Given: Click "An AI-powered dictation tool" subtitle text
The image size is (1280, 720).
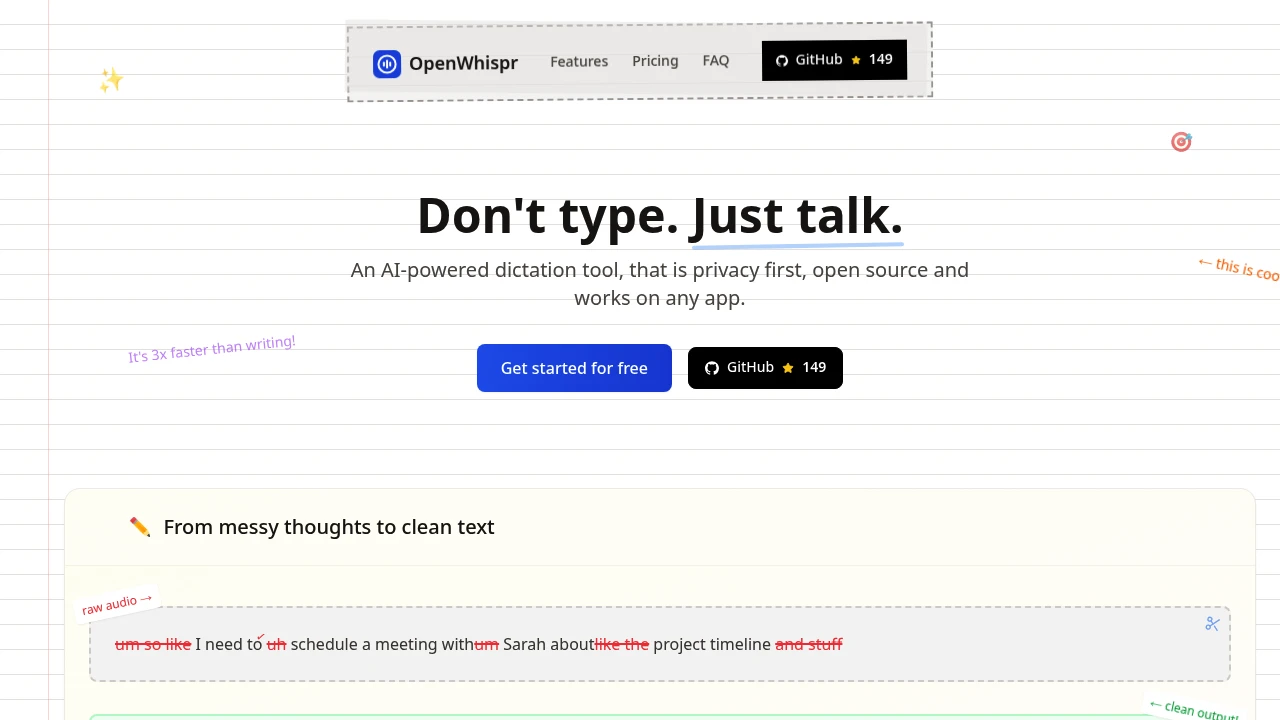Looking at the screenshot, I should (x=660, y=284).
